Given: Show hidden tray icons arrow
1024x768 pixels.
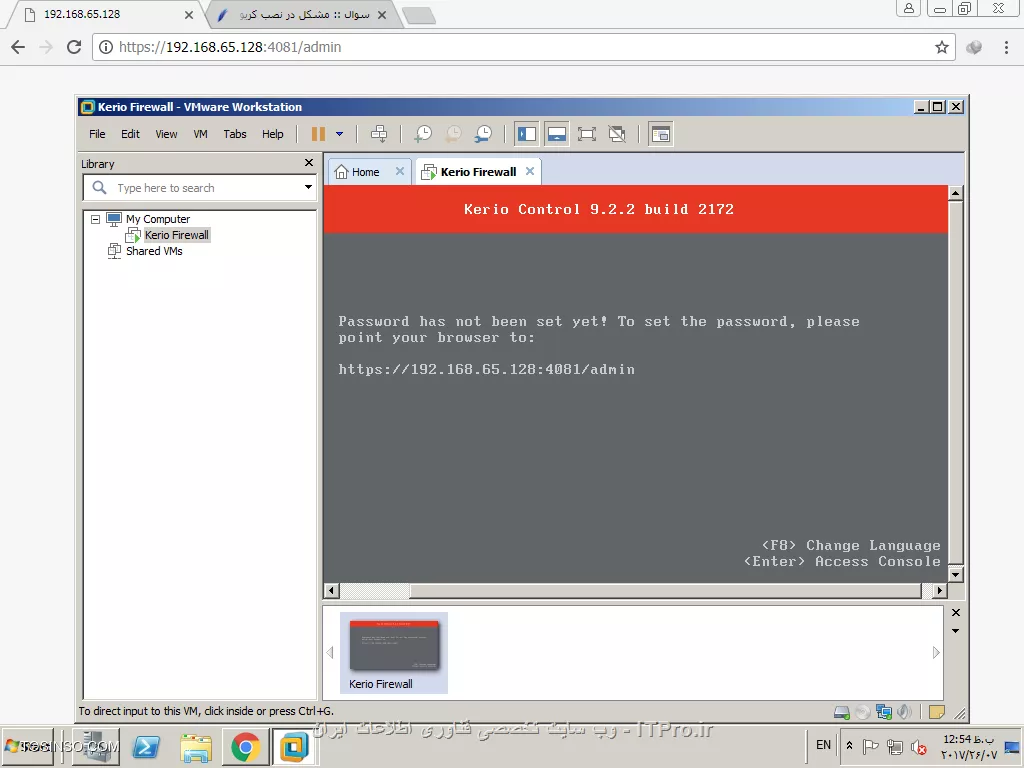Looking at the screenshot, I should (x=849, y=745).
